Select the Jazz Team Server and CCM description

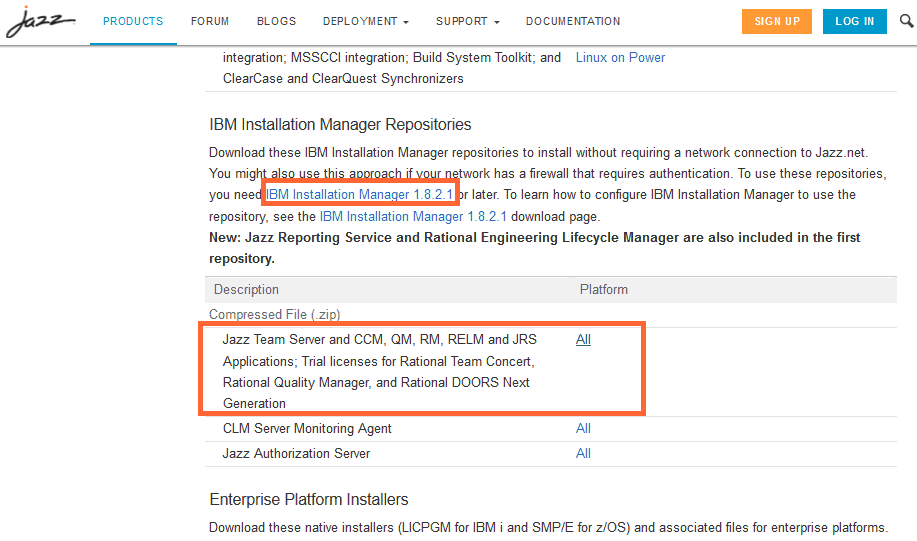(x=380, y=371)
